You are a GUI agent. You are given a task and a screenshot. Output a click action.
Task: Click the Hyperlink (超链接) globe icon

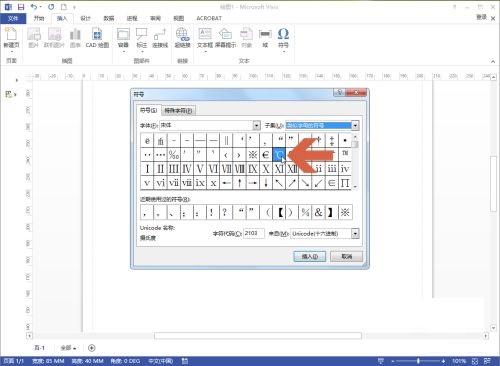pyautogui.click(x=182, y=34)
